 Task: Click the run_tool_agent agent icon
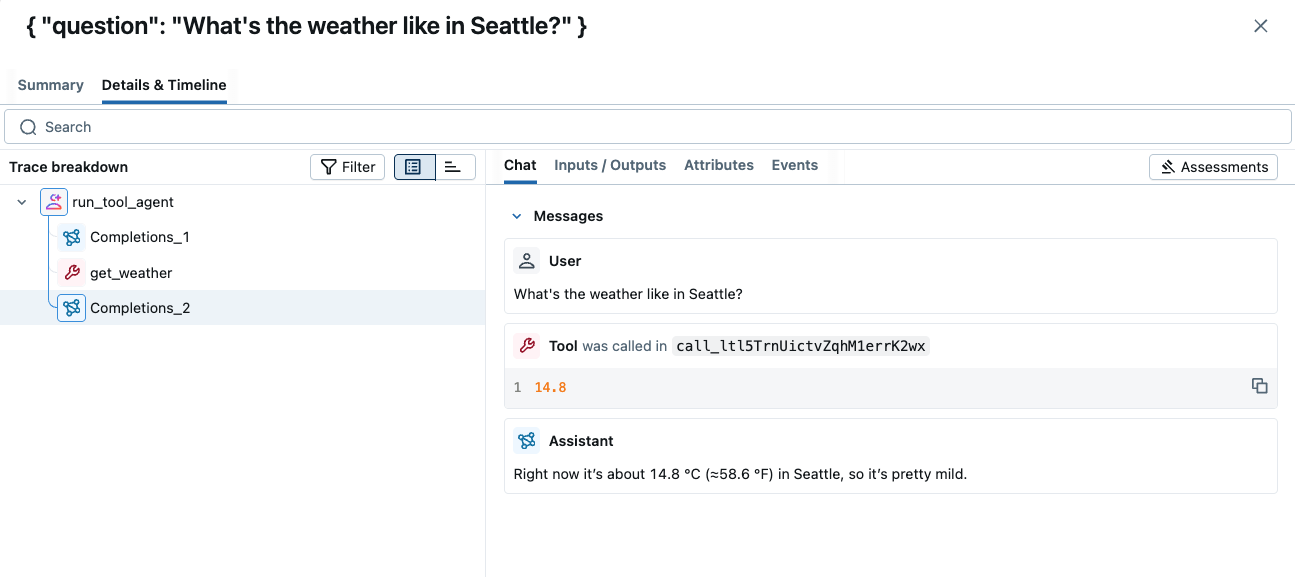click(x=54, y=202)
